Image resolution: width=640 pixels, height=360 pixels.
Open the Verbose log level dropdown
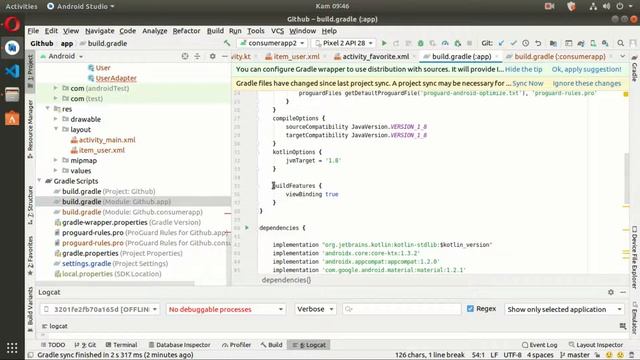tap(315, 309)
